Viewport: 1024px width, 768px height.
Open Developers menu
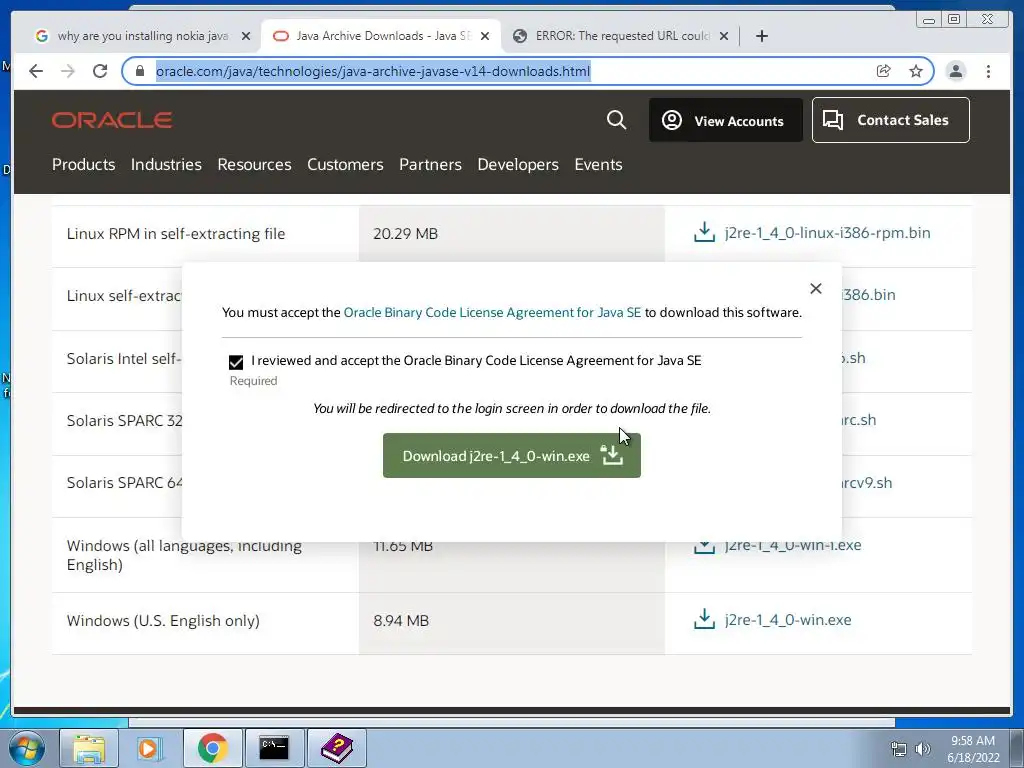[x=518, y=165]
